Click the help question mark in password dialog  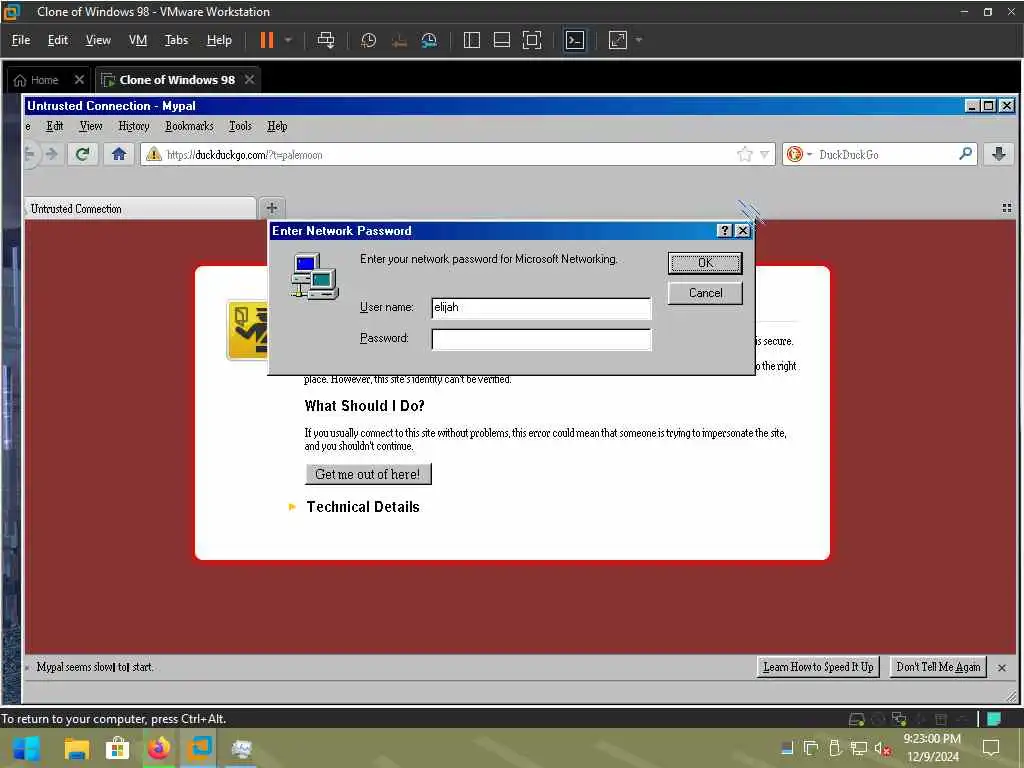[x=724, y=231]
